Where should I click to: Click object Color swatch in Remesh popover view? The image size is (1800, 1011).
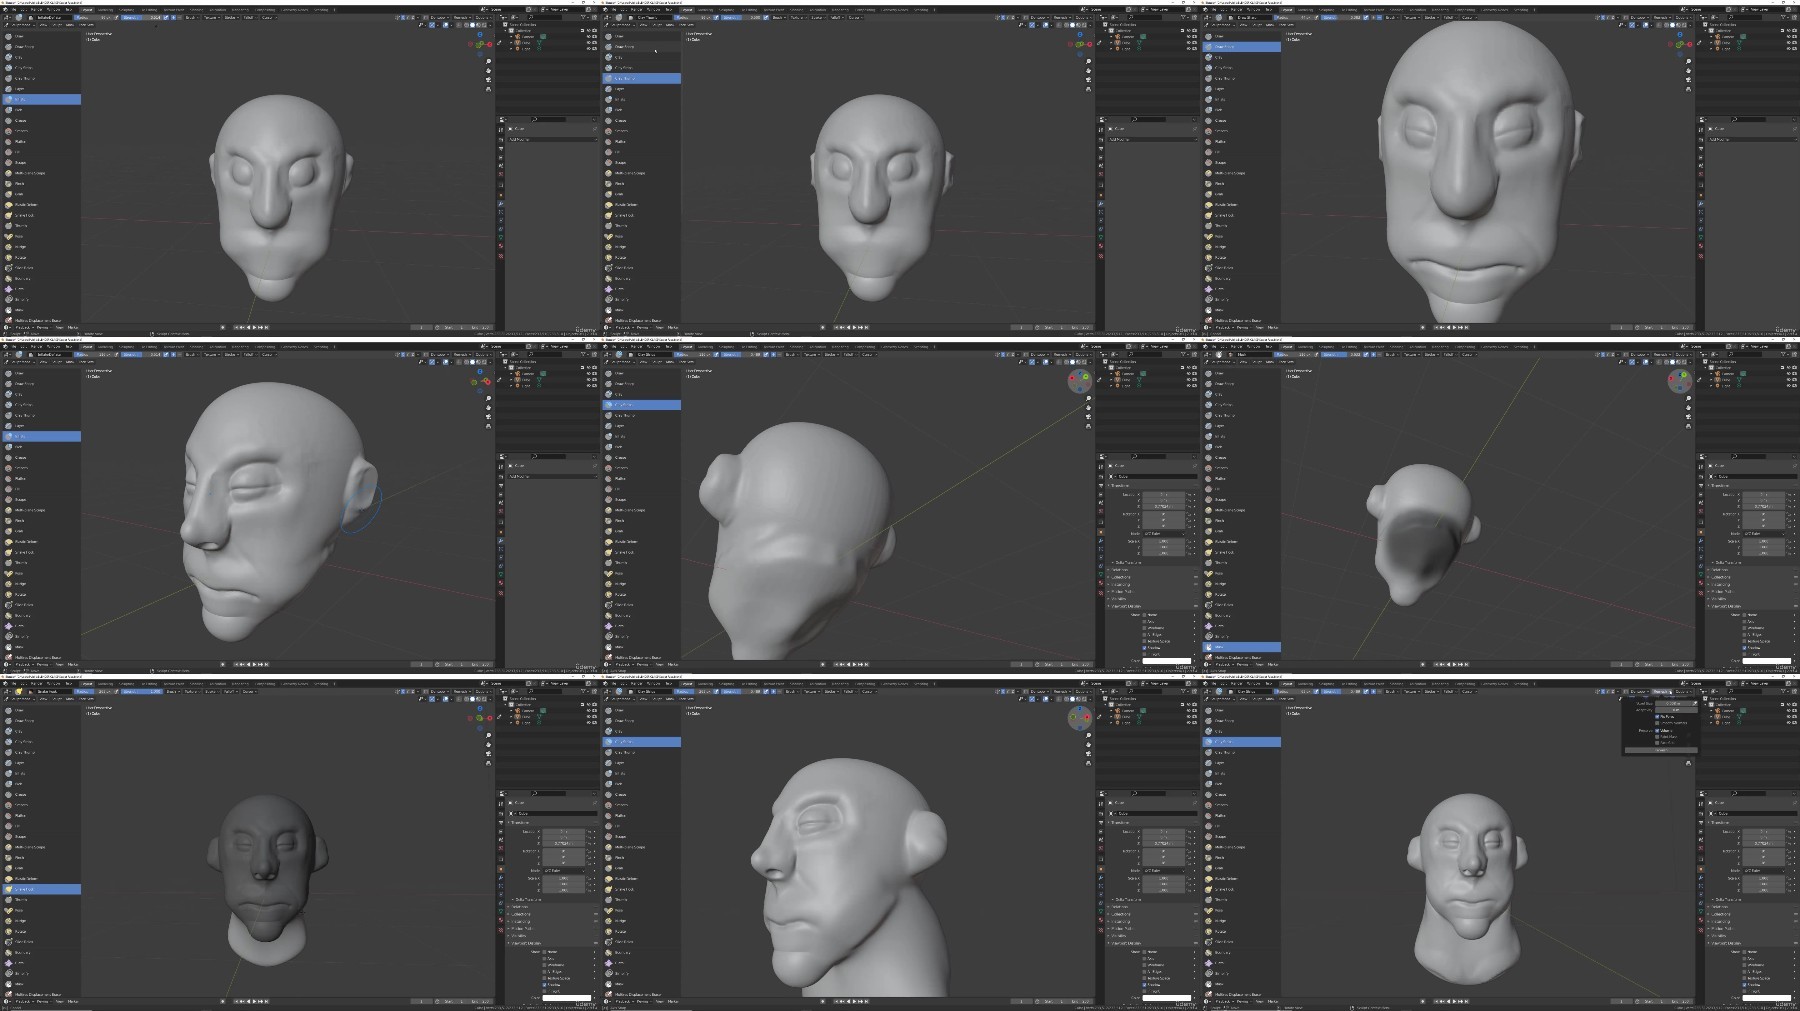[x=1767, y=997]
